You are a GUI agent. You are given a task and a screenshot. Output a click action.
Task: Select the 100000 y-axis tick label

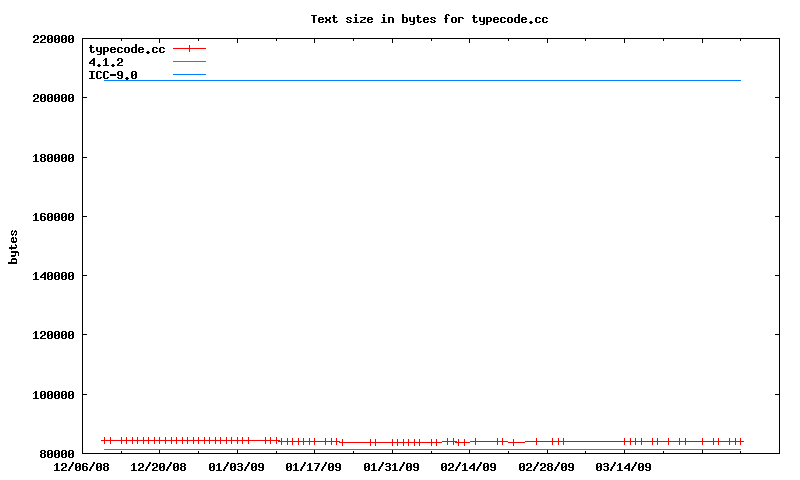pos(54,395)
